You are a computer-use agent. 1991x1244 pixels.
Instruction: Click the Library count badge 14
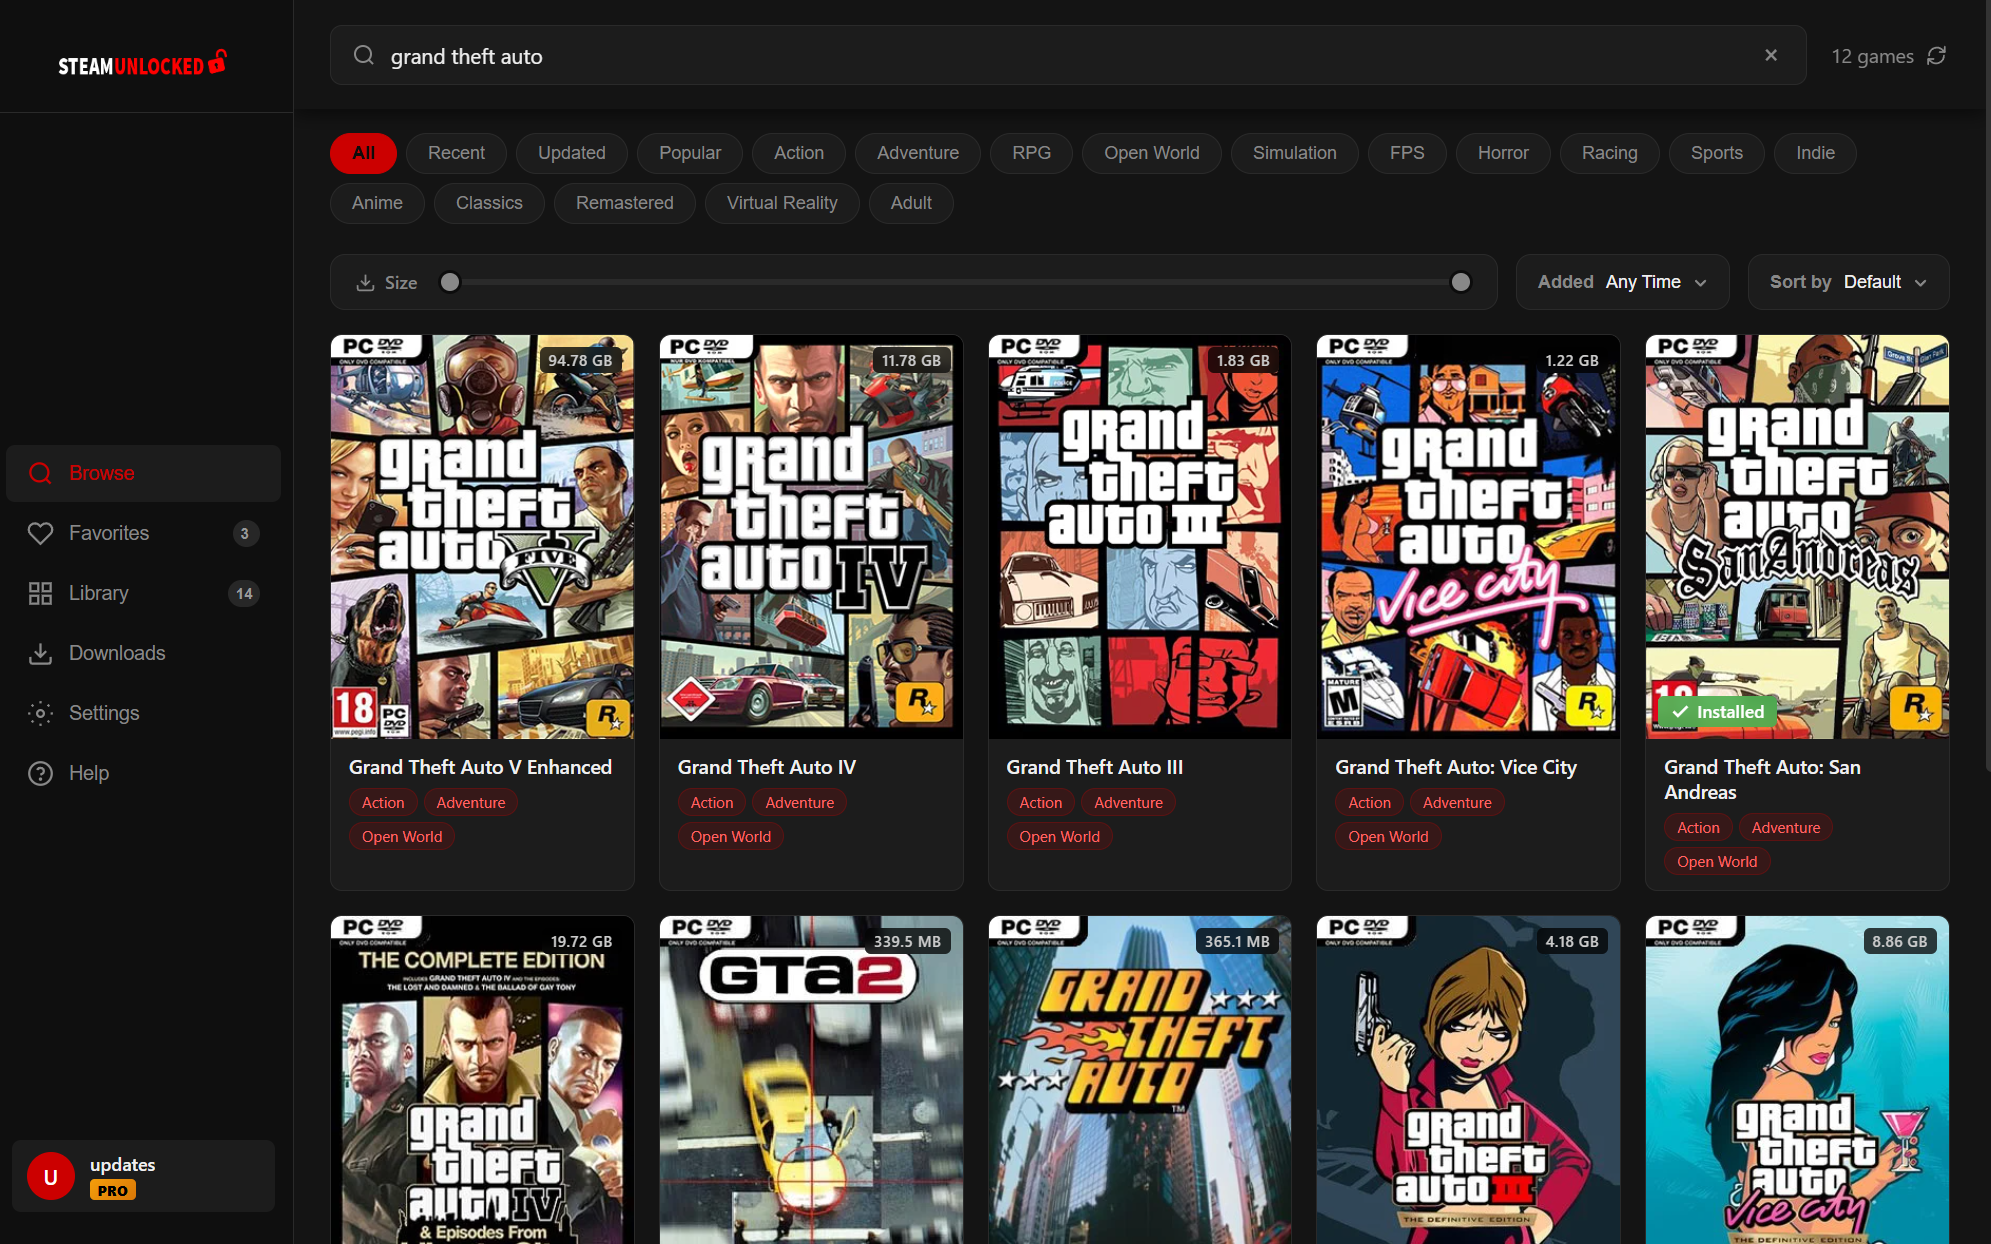(244, 593)
